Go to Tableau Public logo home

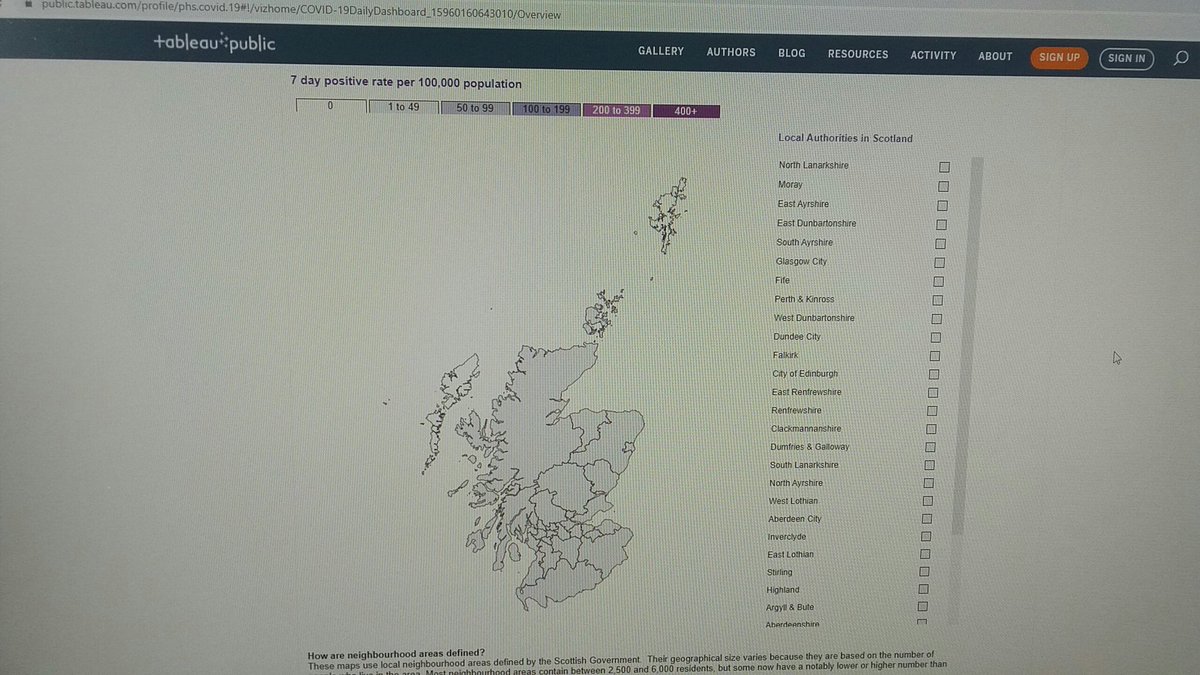[x=214, y=44]
